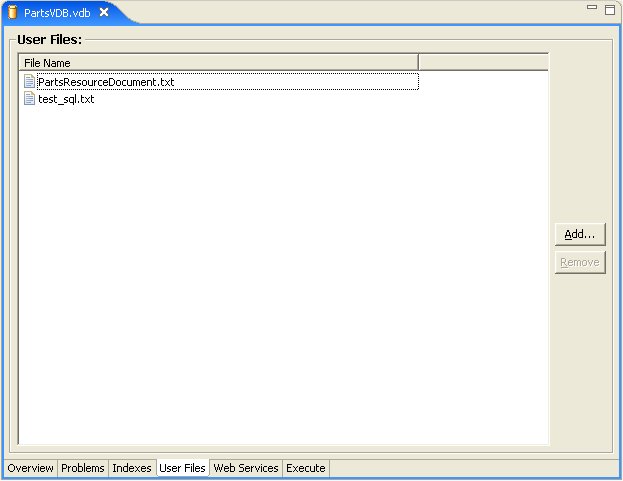Image resolution: width=623 pixels, height=481 pixels.
Task: Go to the Web Services tab
Action: [246, 468]
